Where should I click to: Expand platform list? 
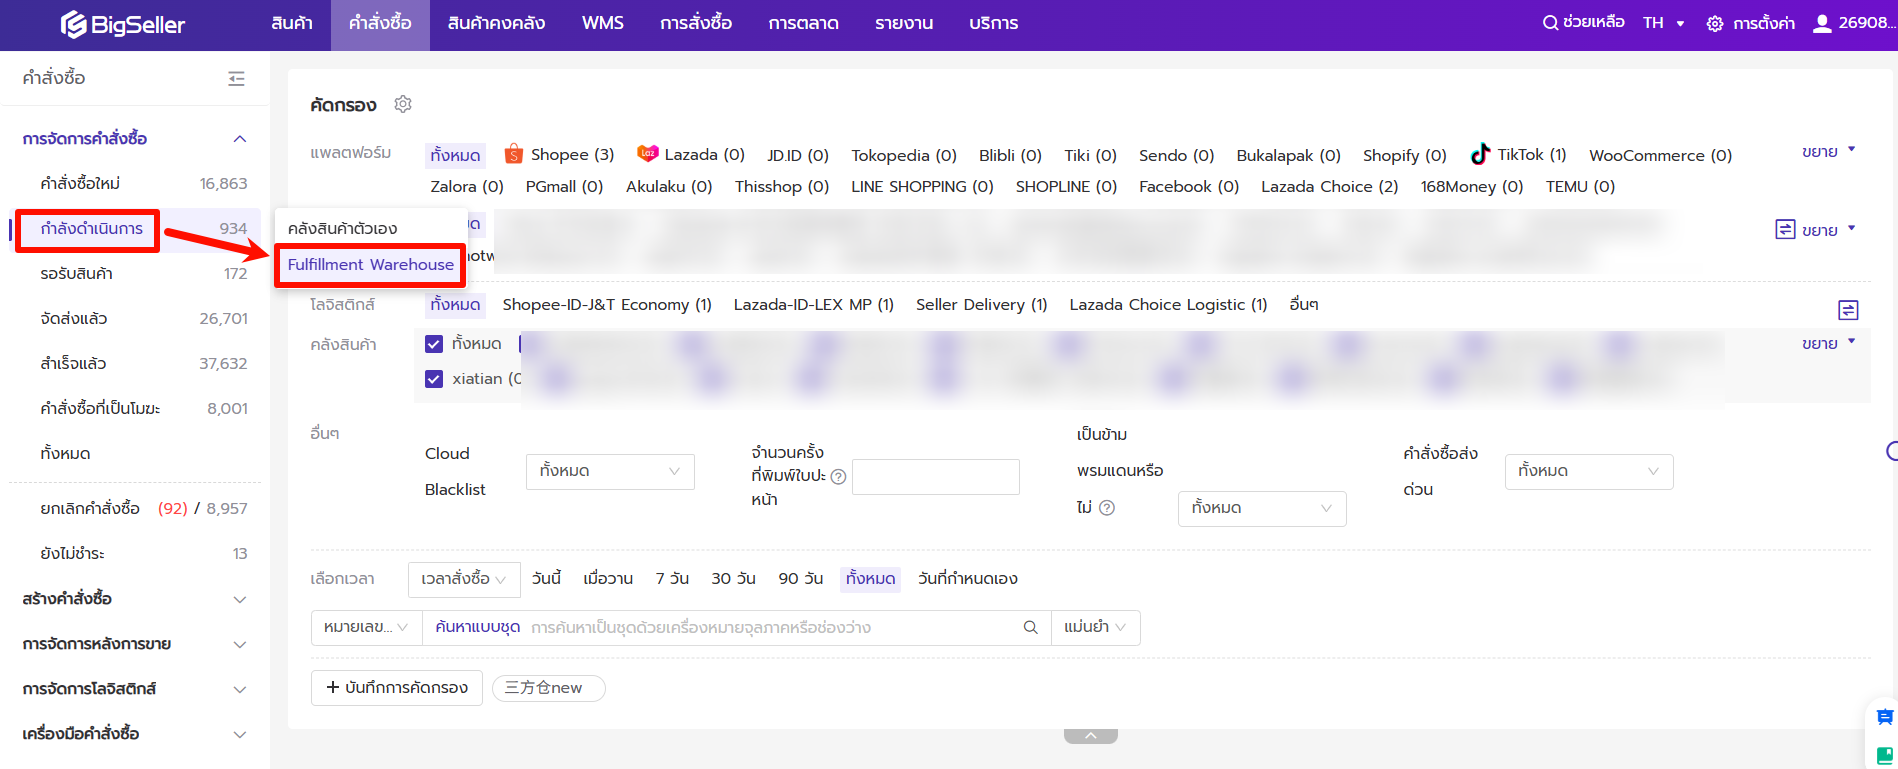pyautogui.click(x=1828, y=152)
